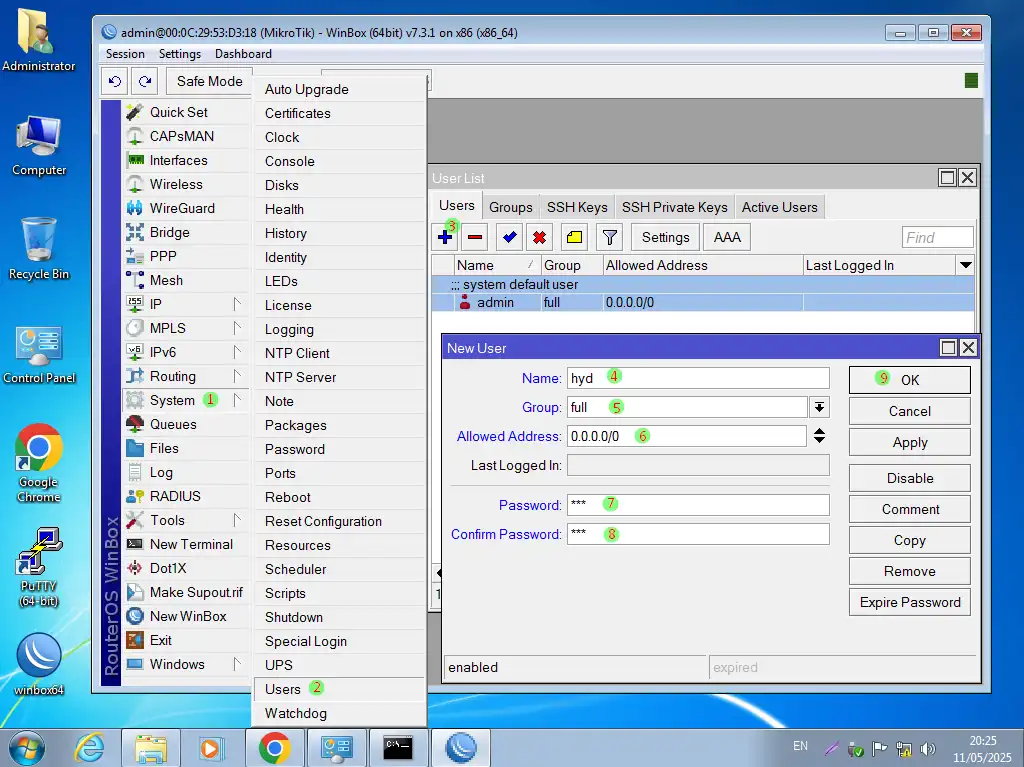The image size is (1024, 767).
Task: Click the red X Disable icon
Action: [540, 237]
